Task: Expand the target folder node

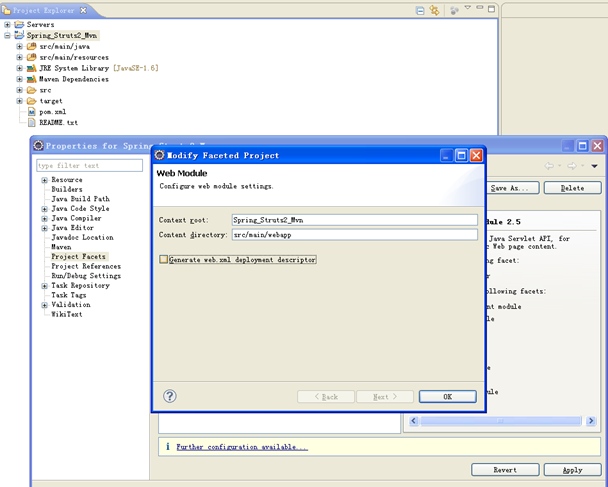Action: point(19,101)
